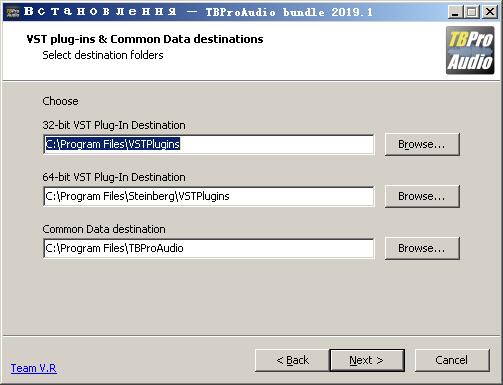Browse for Common Data destination folder

click(x=422, y=248)
